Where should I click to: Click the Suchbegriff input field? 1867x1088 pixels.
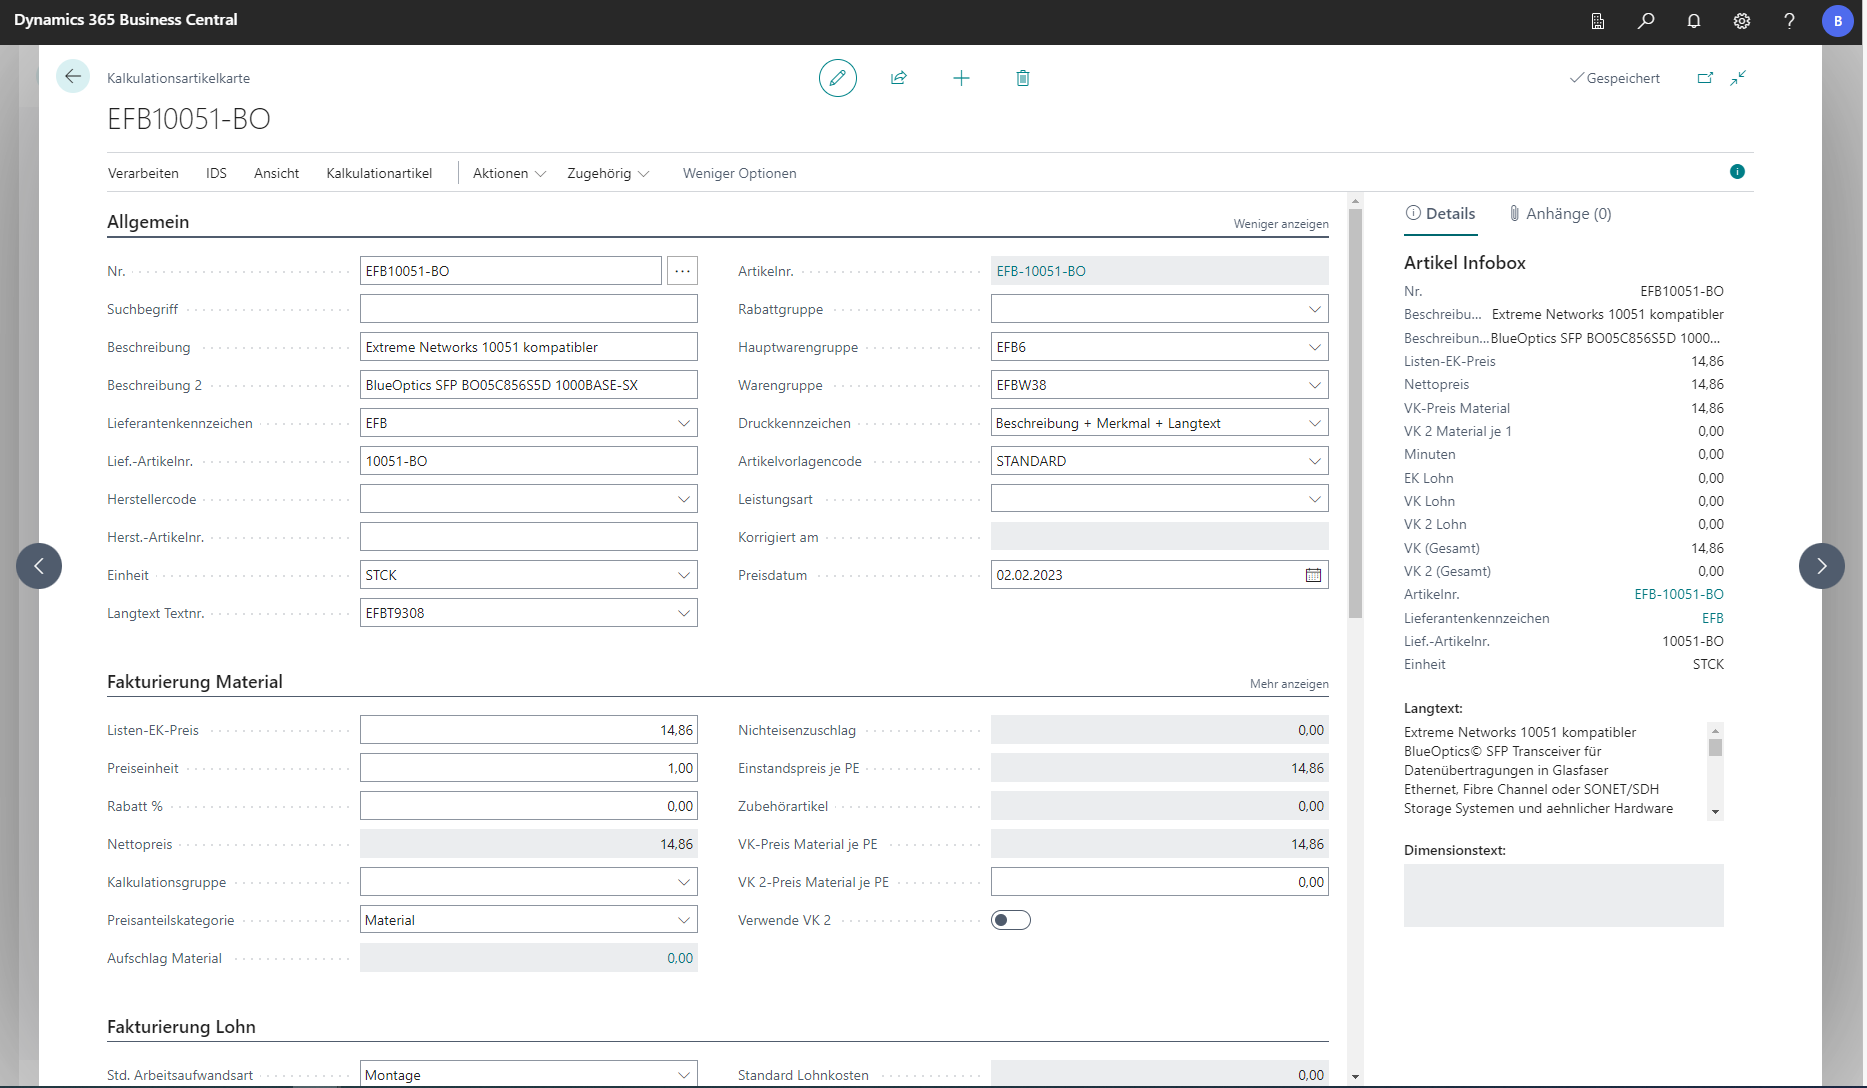pyautogui.click(x=528, y=309)
